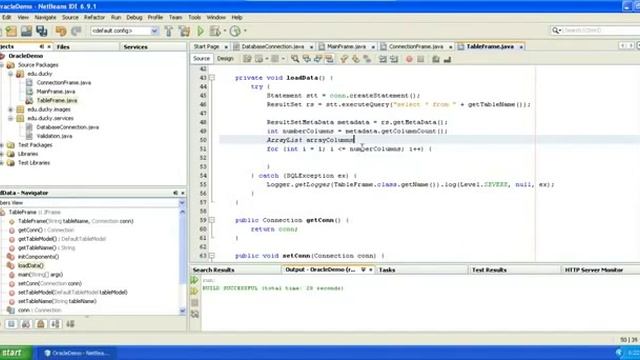The height and width of the screenshot is (360, 640).
Task: Toggle the fourth Navigator filter icon
Action: [56, 324]
